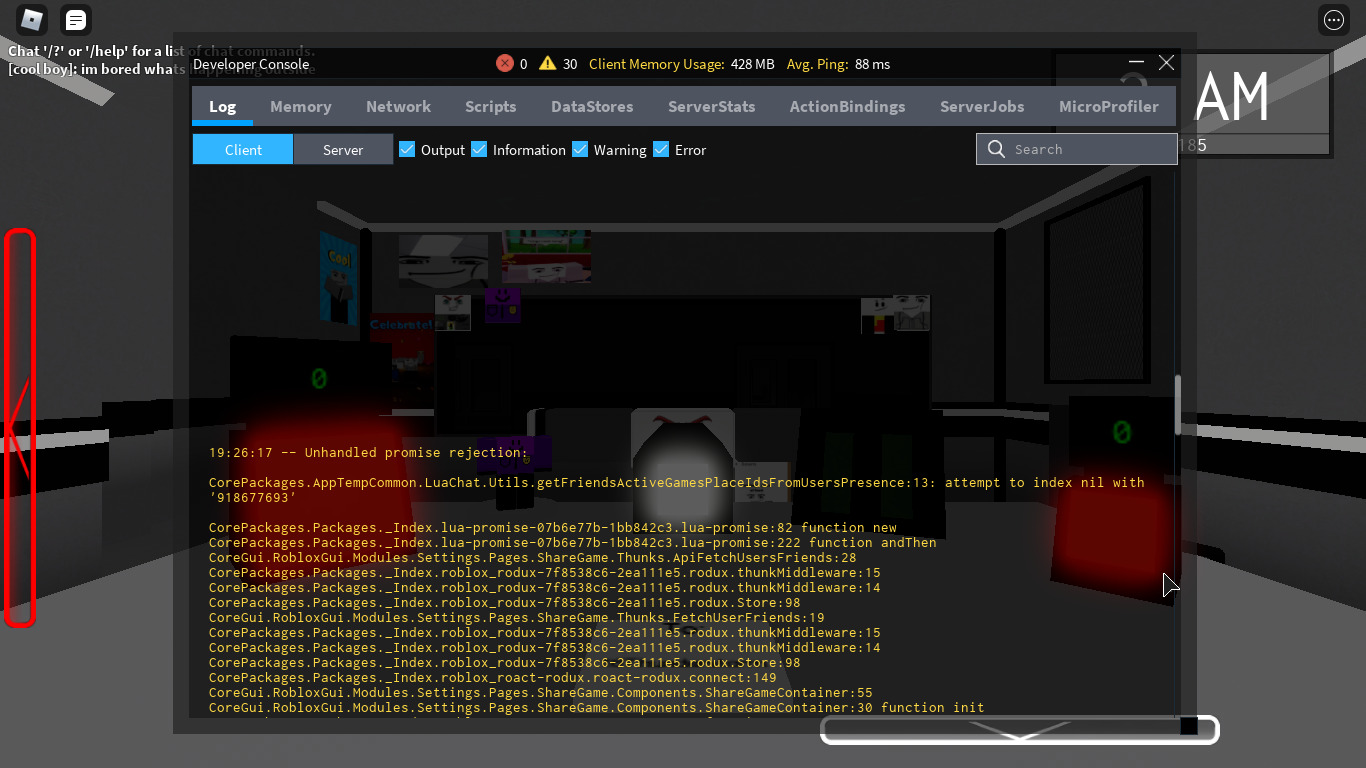
Task: Open the more options ellipsis menu
Action: coord(1333,19)
